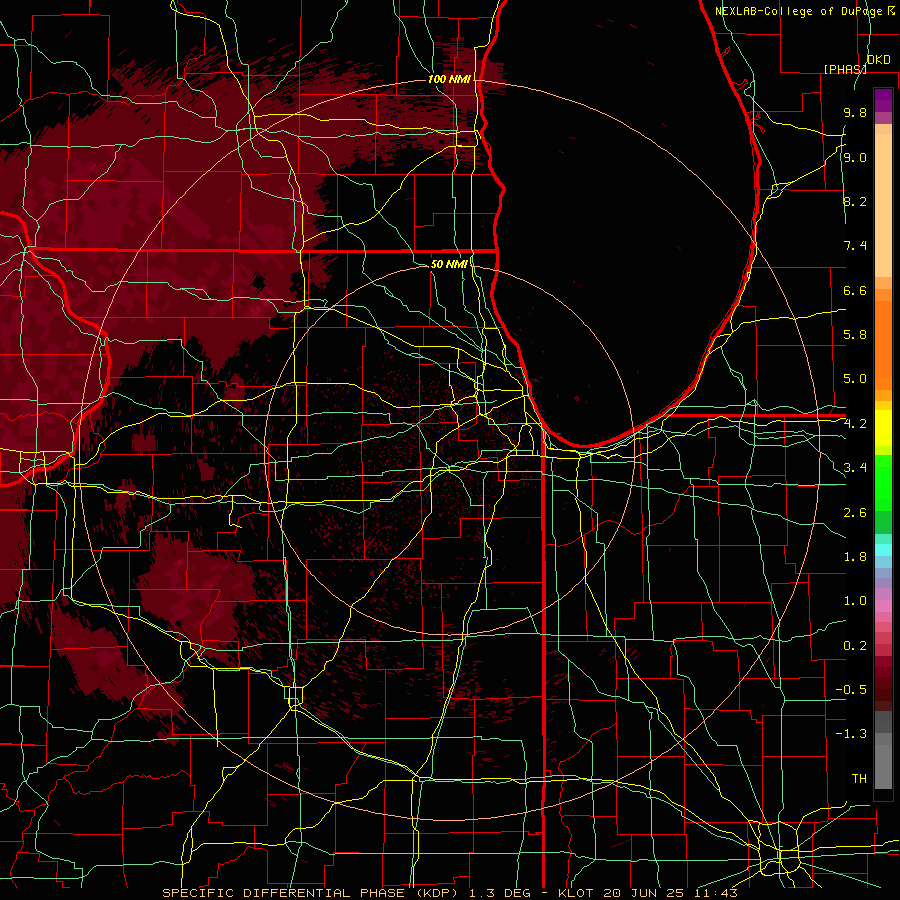Click the -1.3 legend value
This screenshot has height=900, width=900.
tap(851, 734)
